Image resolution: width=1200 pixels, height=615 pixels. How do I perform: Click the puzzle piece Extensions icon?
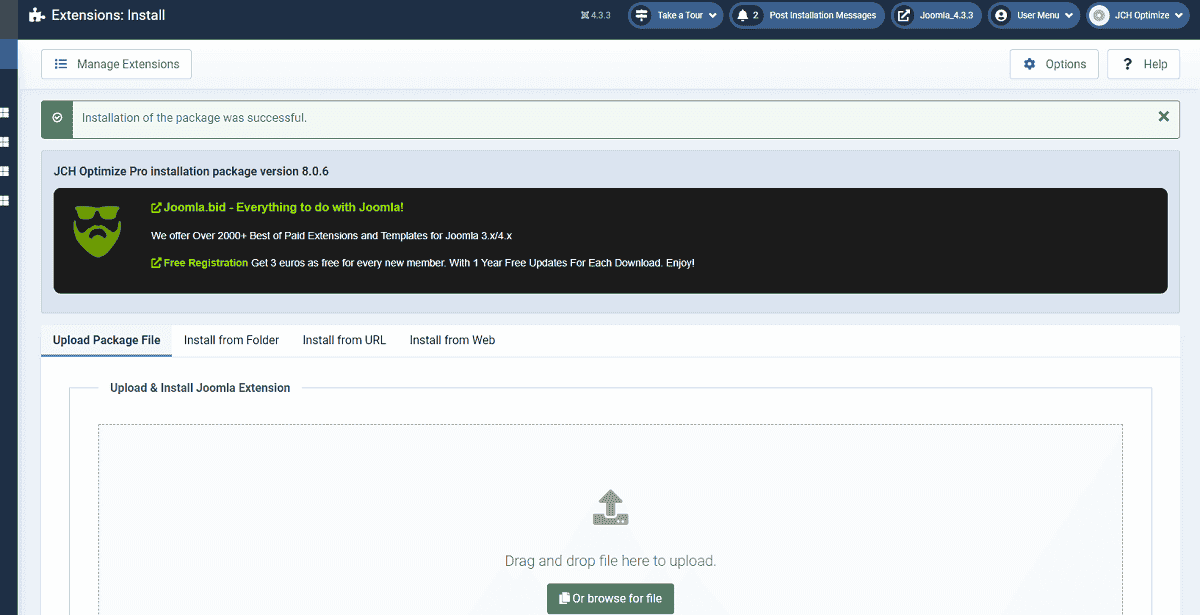pyautogui.click(x=37, y=15)
